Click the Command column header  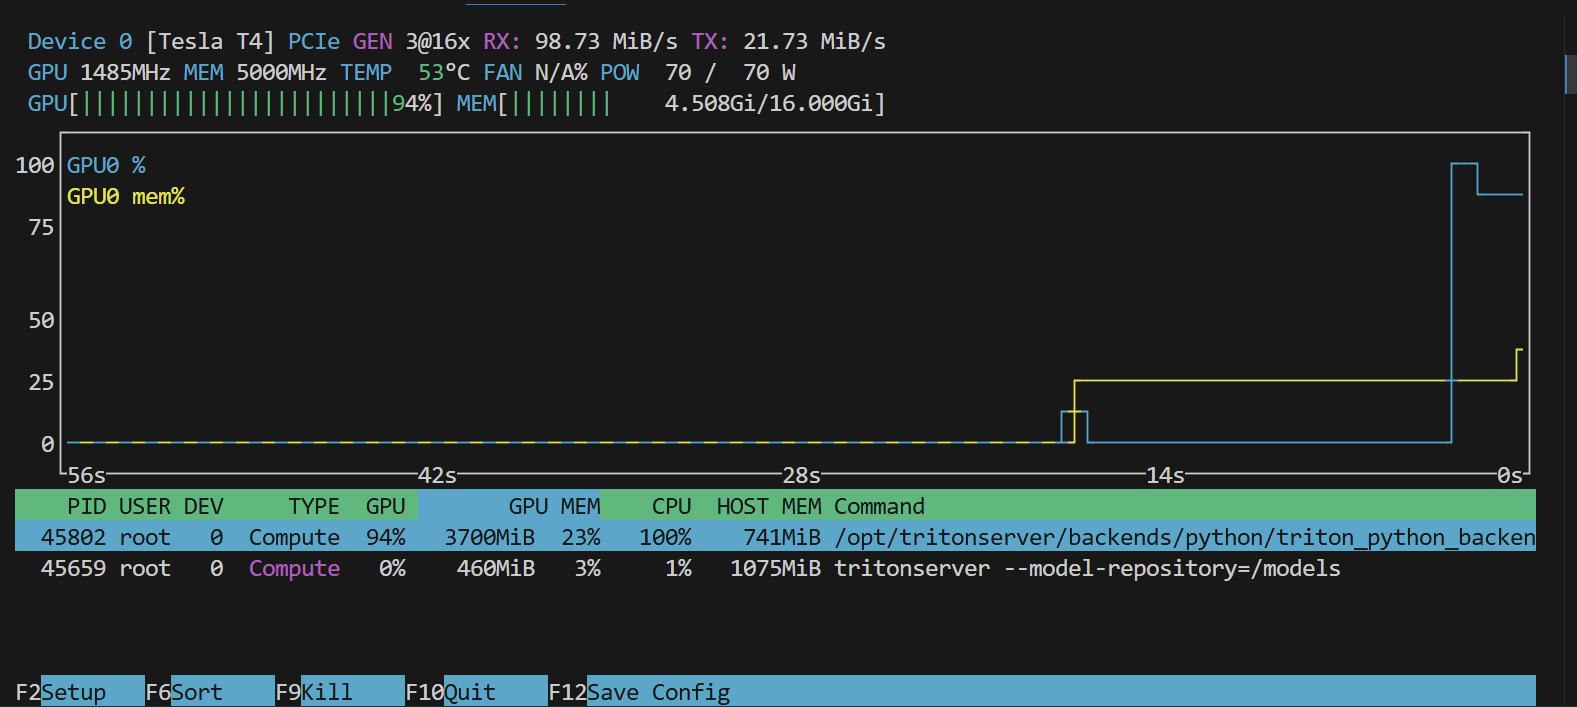(x=879, y=506)
